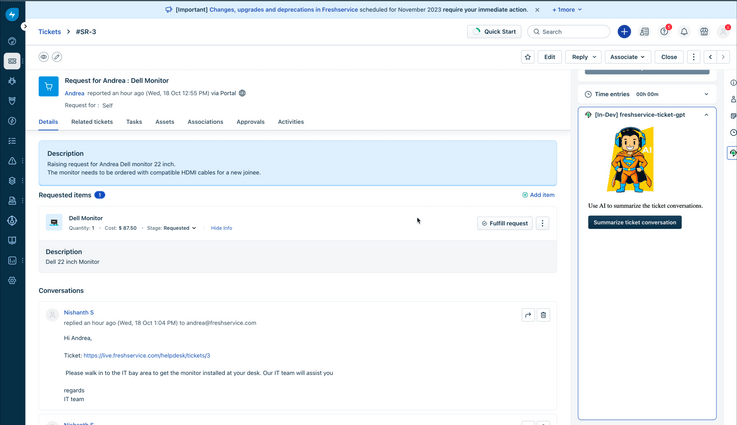Open the Alerts triangle icon in sidebar
737x425 pixels.
pos(12,161)
